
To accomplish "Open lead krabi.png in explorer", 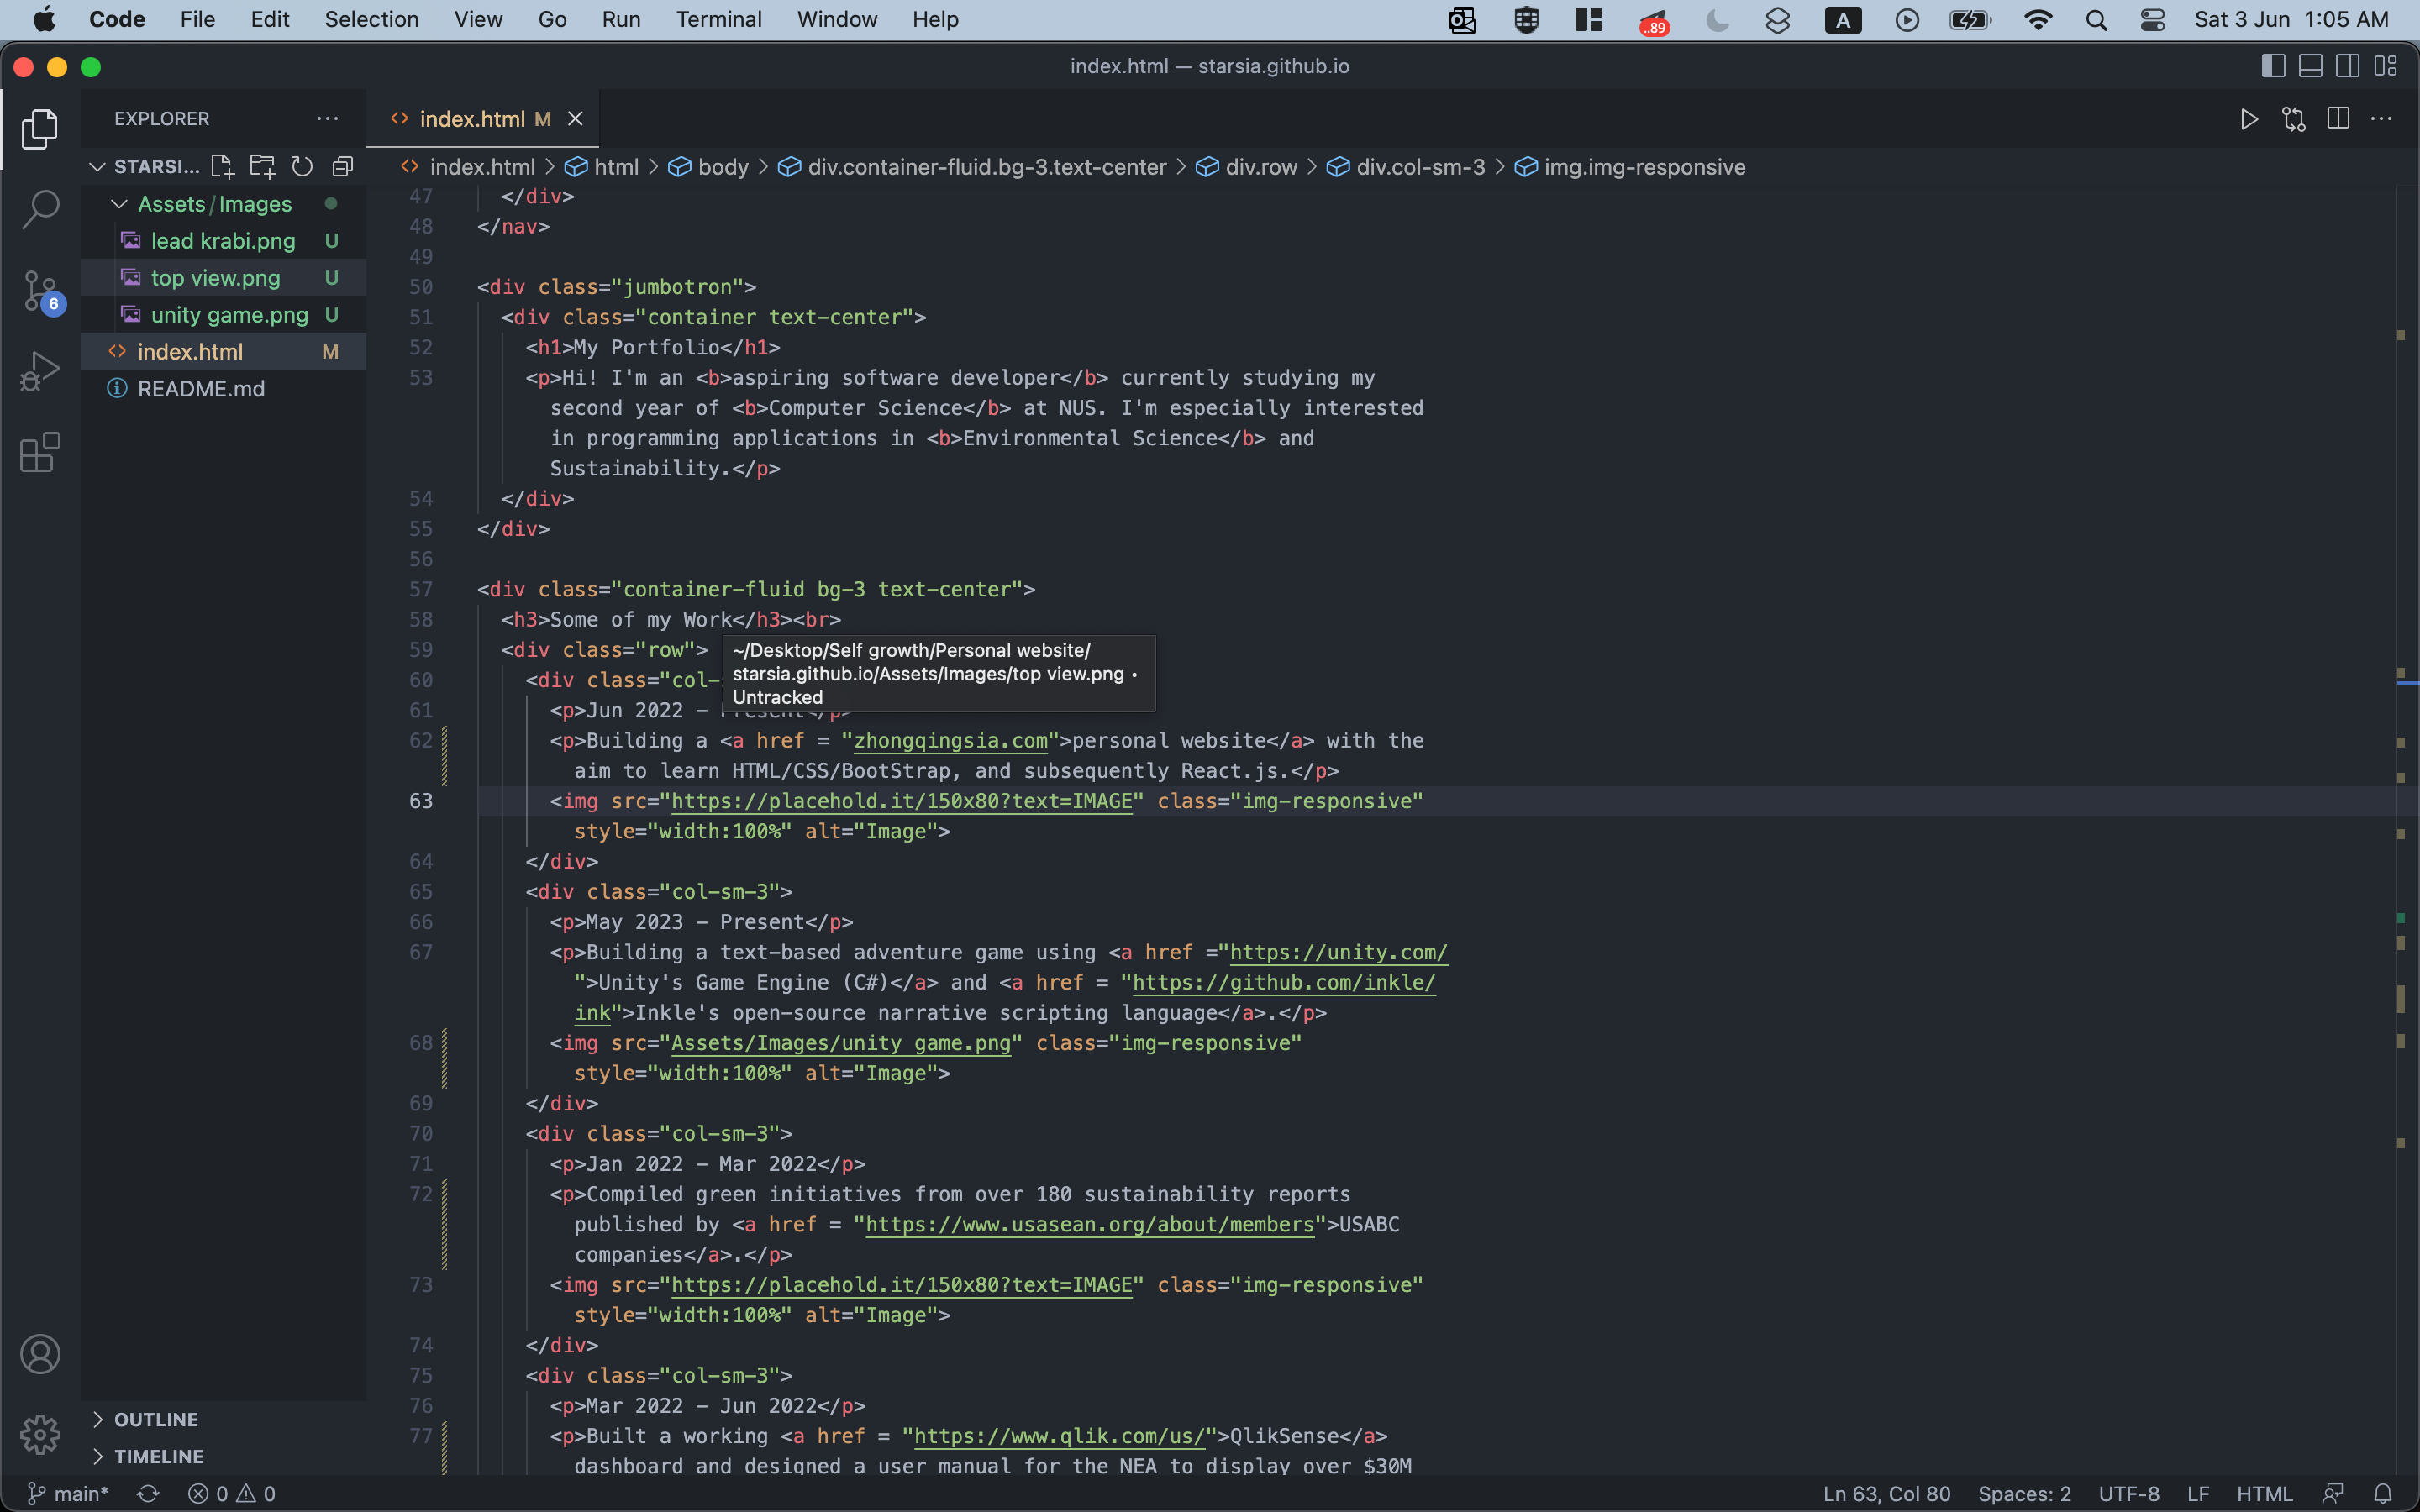I will point(222,241).
